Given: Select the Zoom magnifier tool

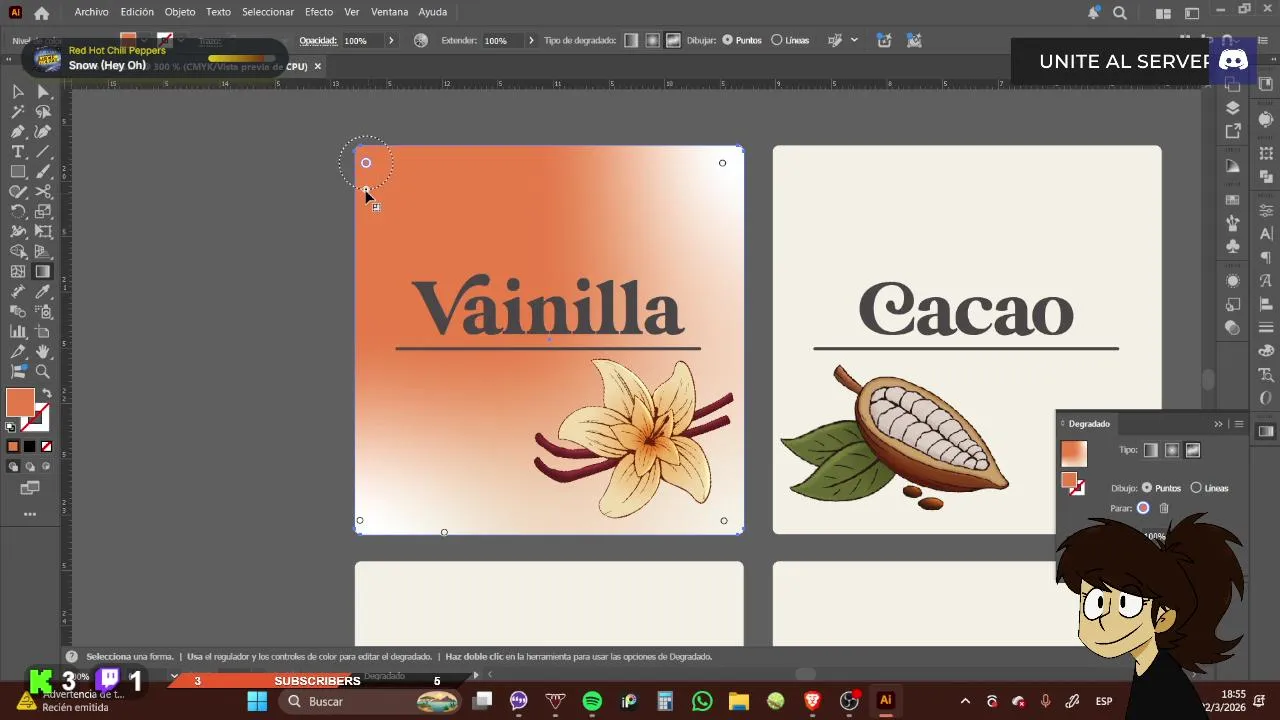Looking at the screenshot, I should click(43, 372).
